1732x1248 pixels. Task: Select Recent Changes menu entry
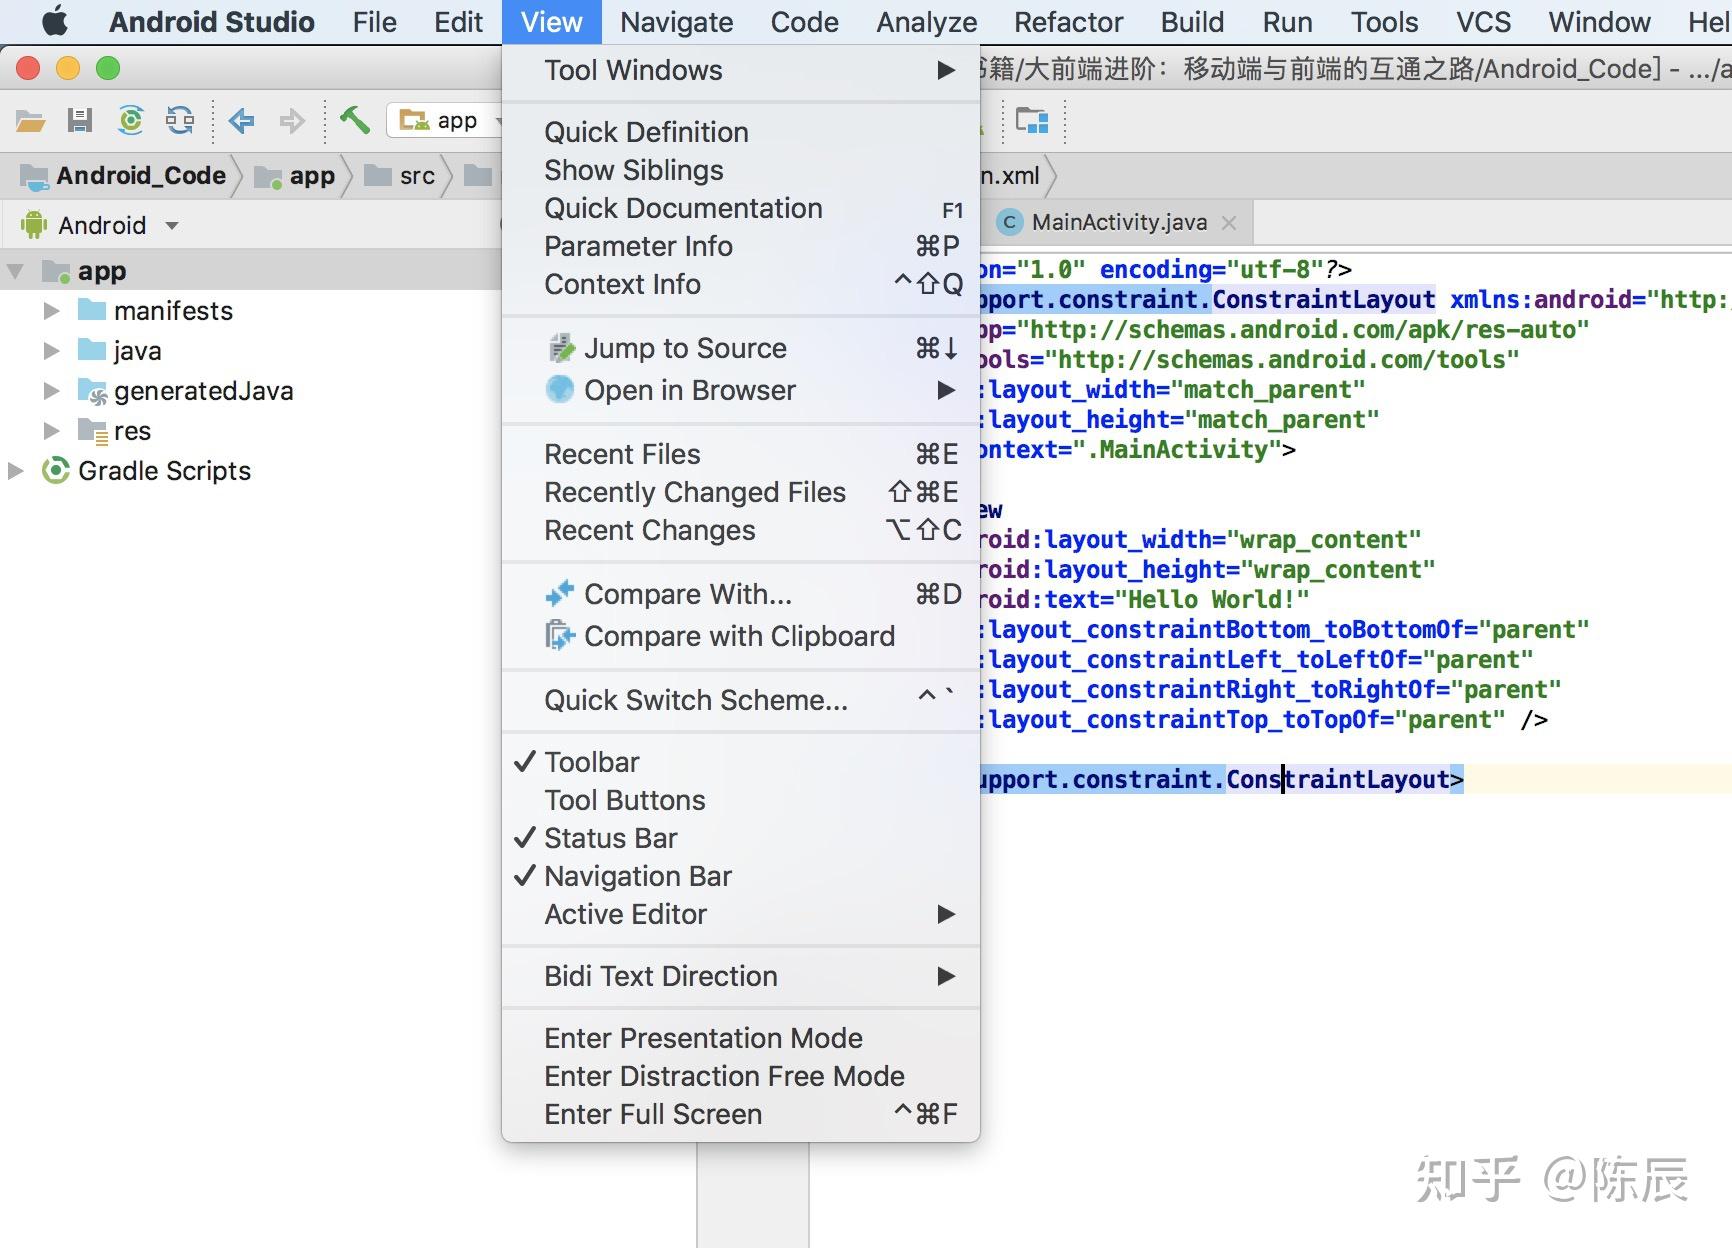point(741,530)
